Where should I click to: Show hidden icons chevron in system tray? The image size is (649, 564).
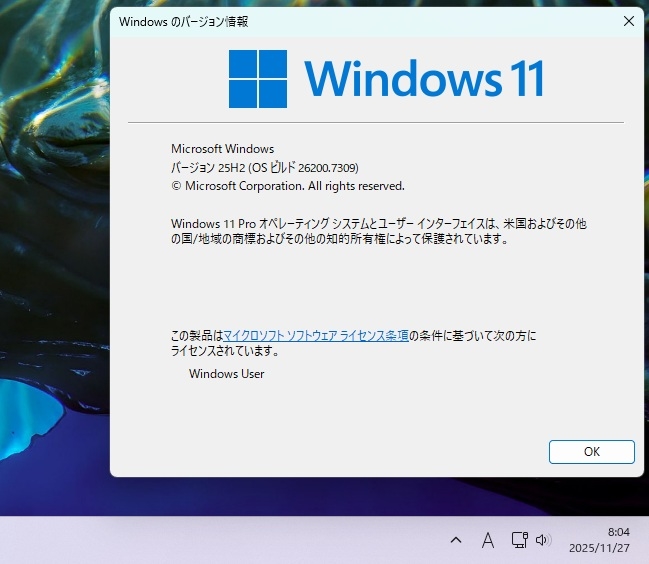456,540
